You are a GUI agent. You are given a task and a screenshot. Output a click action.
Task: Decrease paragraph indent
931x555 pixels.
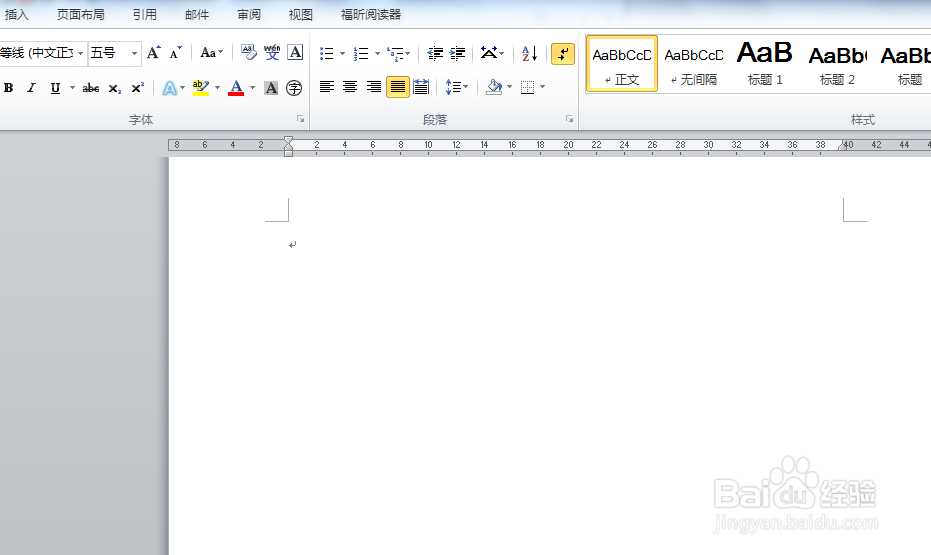click(x=435, y=53)
